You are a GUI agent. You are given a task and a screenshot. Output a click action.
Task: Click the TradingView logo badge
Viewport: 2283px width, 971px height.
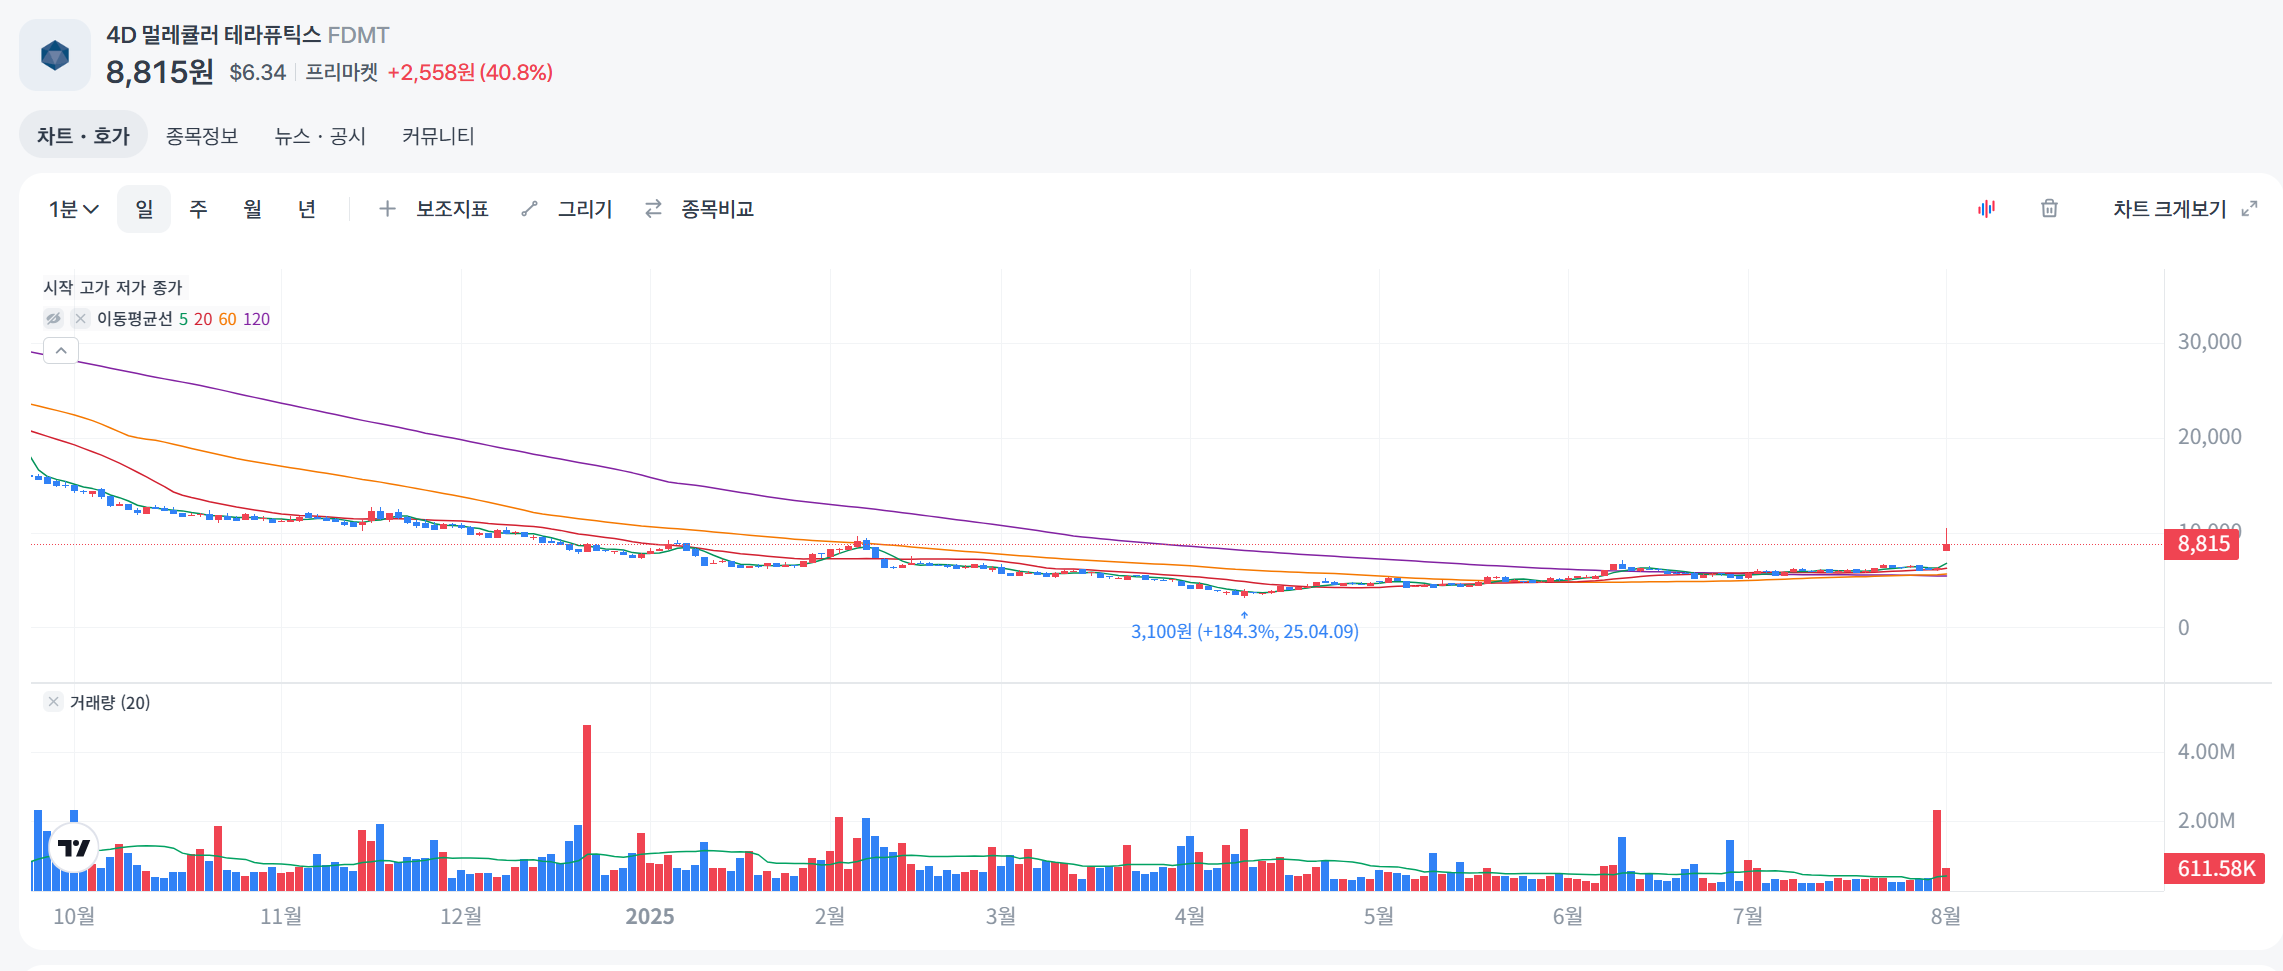73,848
